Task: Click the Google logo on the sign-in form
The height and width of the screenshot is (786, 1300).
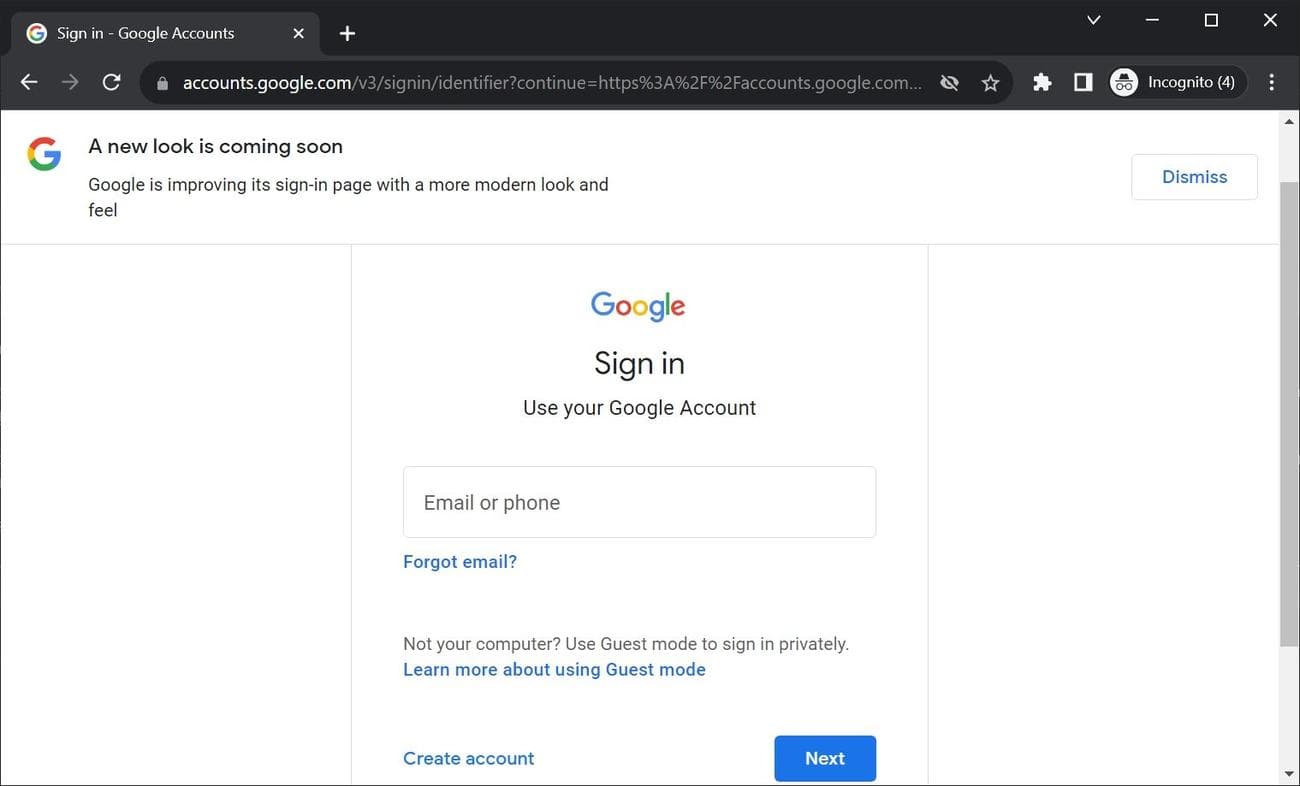Action: click(x=638, y=306)
